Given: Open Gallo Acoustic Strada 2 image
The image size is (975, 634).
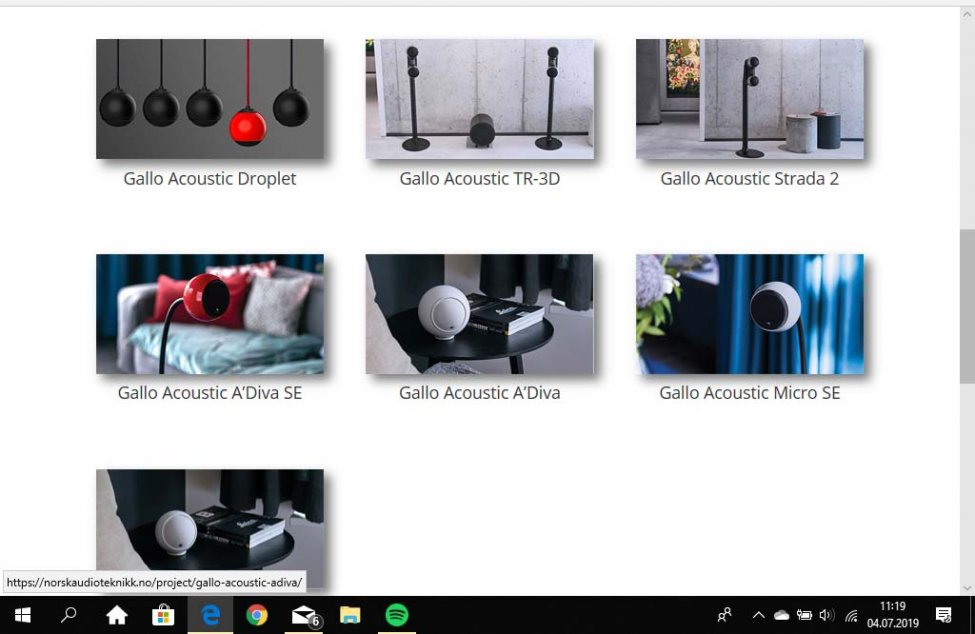Looking at the screenshot, I should point(749,99).
